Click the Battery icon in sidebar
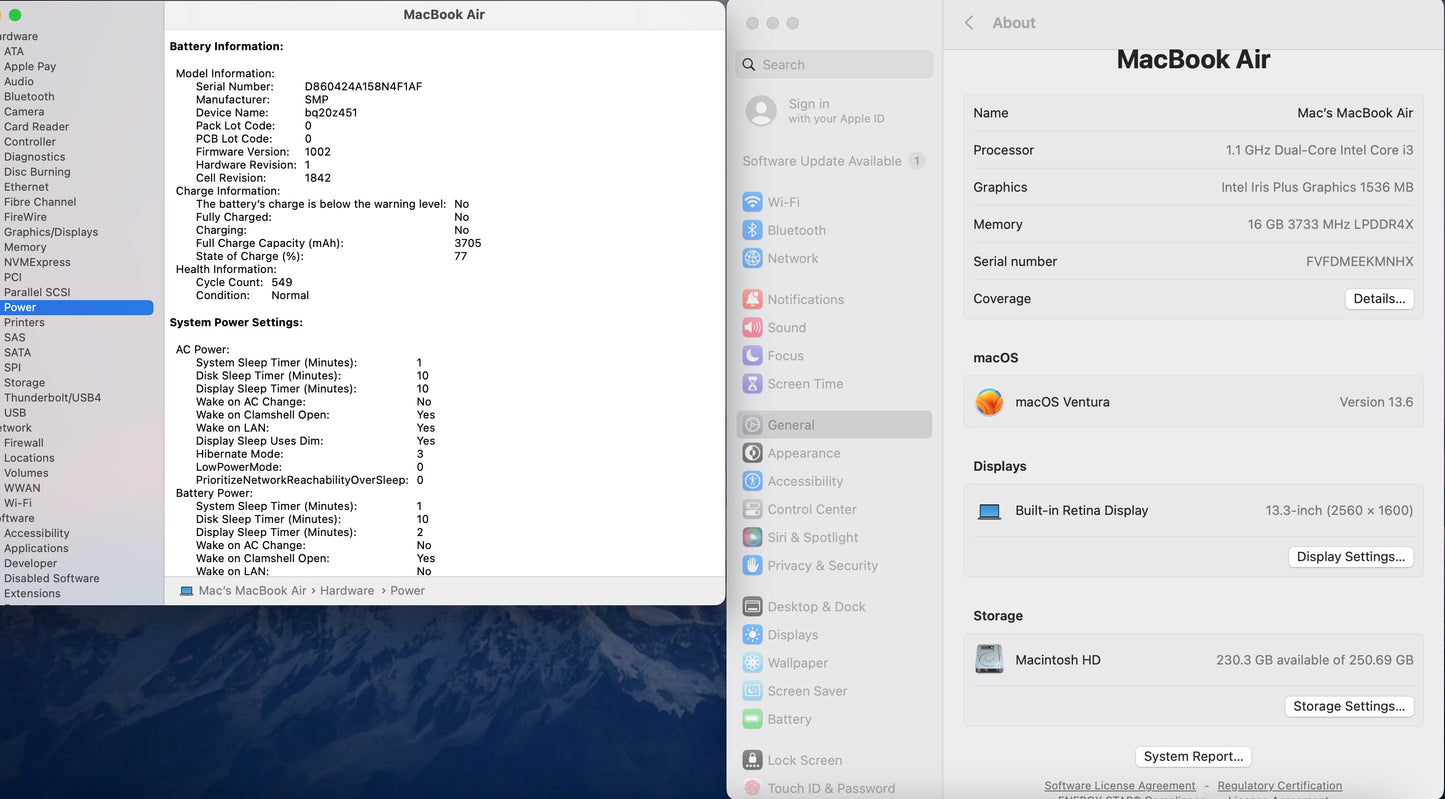1445x799 pixels. coord(752,719)
